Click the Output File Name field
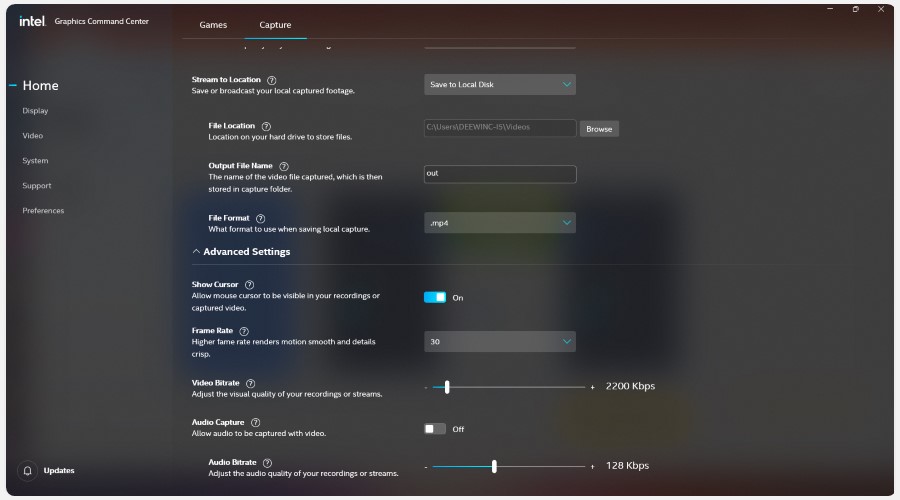This screenshot has height=500, width=900. click(x=500, y=174)
